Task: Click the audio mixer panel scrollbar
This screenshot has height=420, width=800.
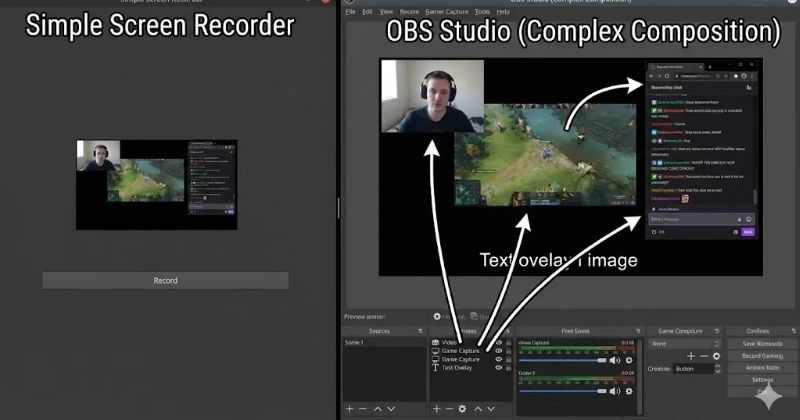Action: point(640,375)
